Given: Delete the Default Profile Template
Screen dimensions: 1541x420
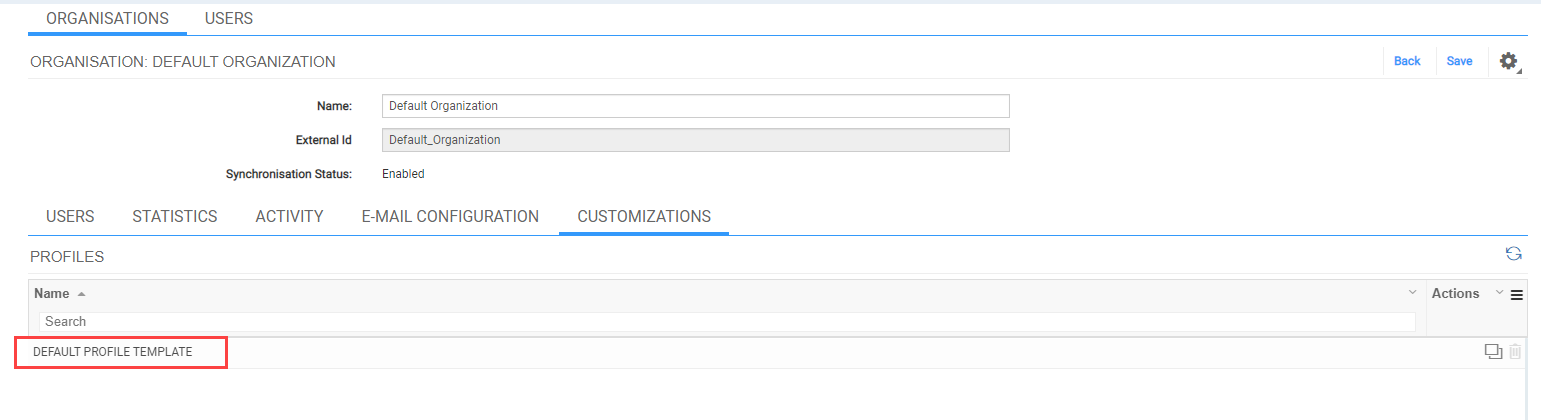Looking at the screenshot, I should click(x=1515, y=351).
